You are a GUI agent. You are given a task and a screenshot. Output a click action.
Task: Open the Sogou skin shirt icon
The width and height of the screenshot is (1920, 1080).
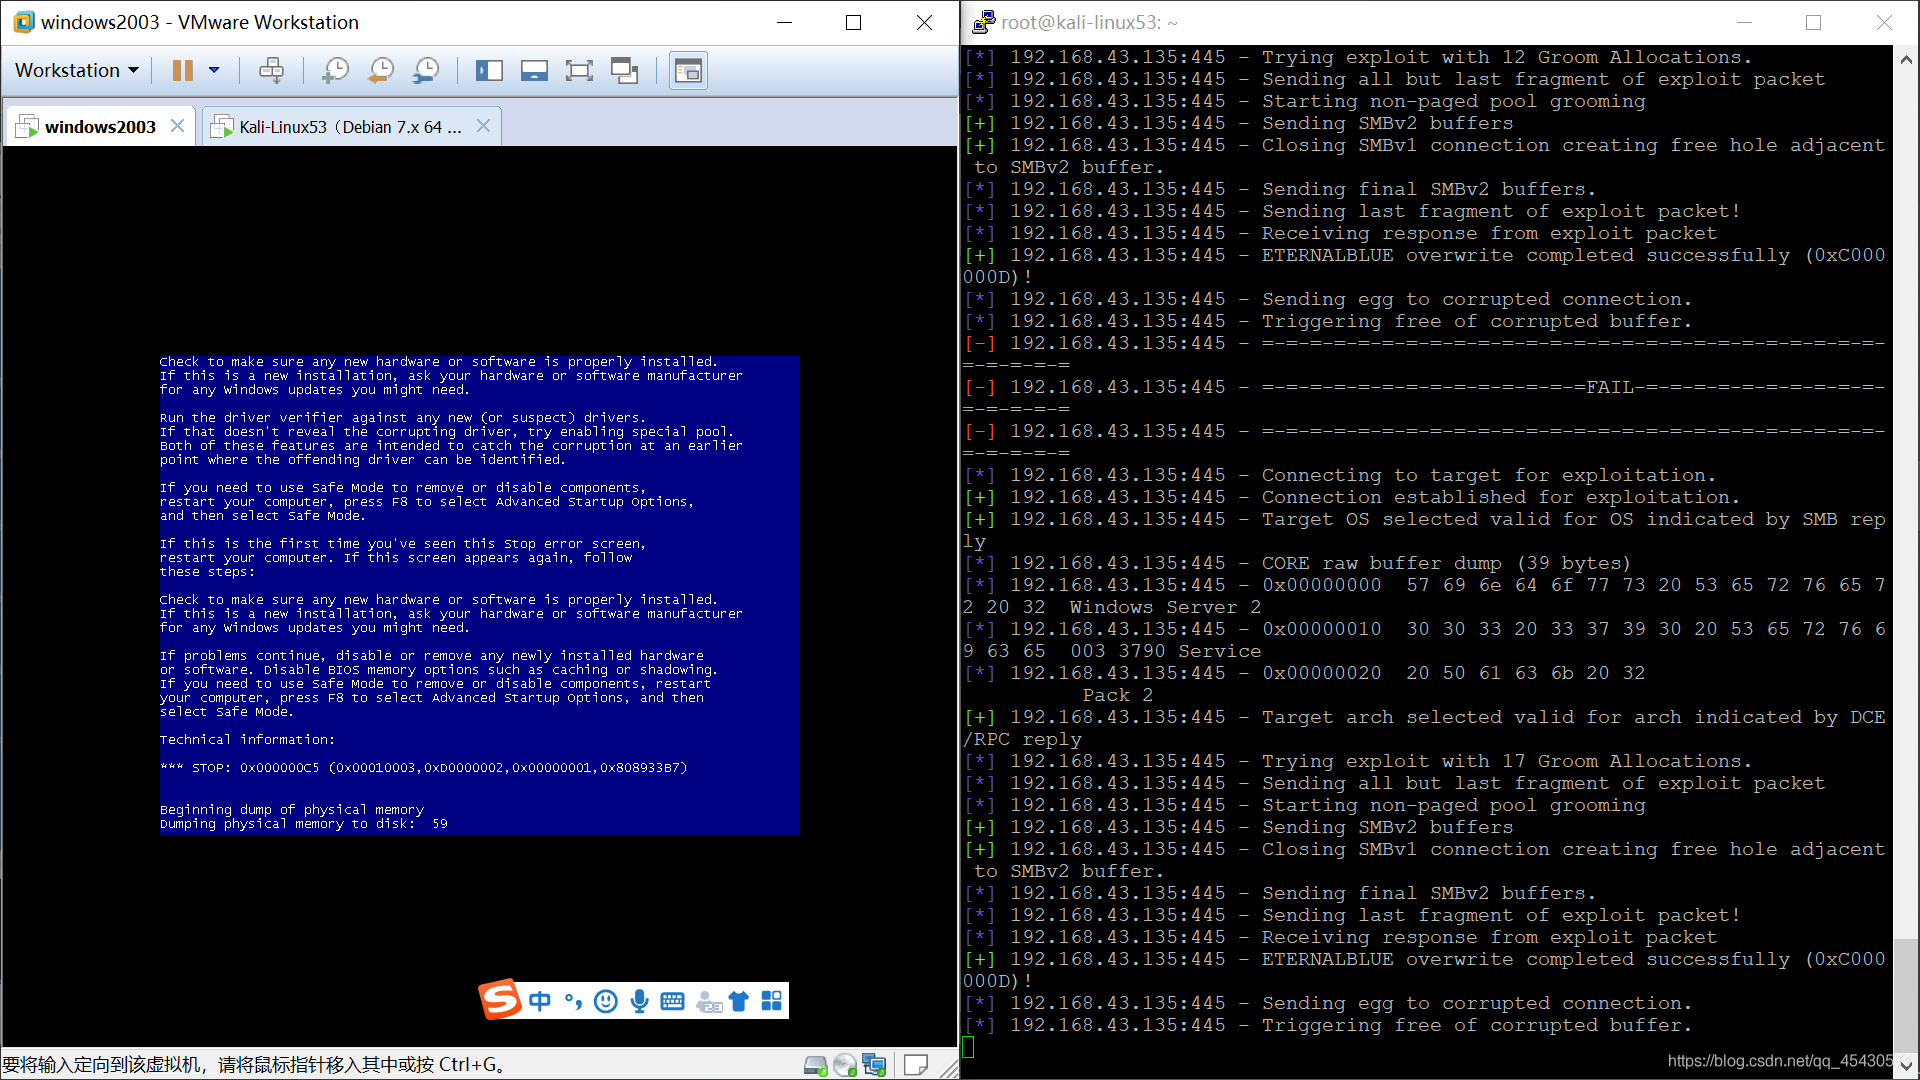tap(739, 1001)
